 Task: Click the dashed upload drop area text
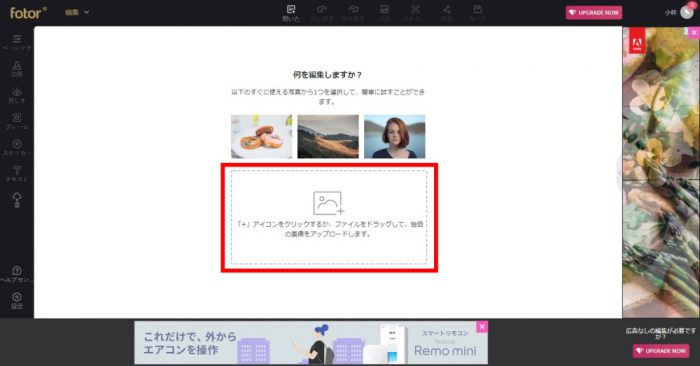pyautogui.click(x=329, y=229)
